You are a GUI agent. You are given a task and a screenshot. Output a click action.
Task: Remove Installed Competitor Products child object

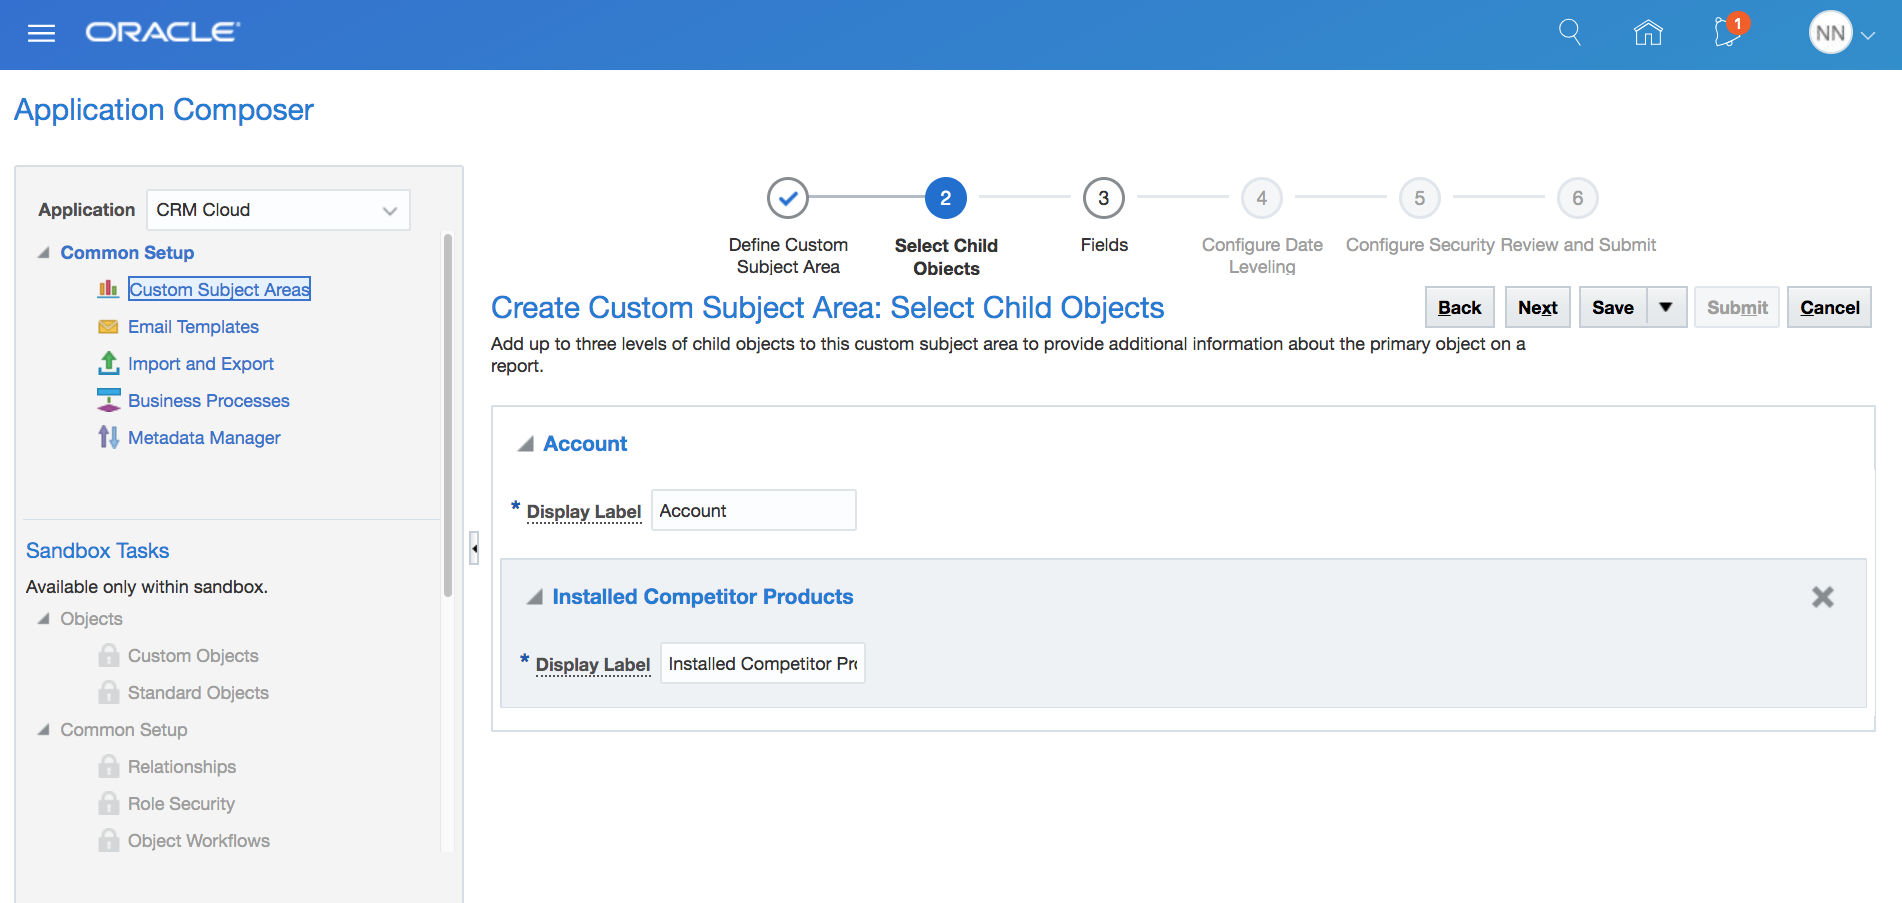pos(1822,597)
